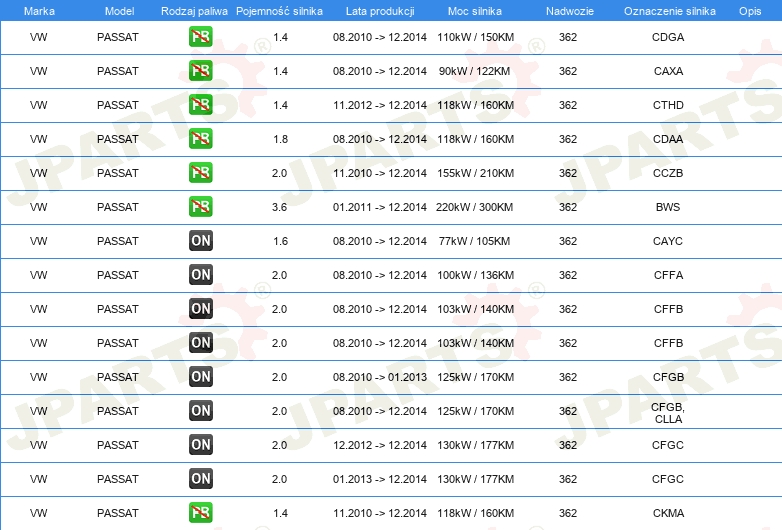Image resolution: width=782 pixels, height=530 pixels.
Task: Click the 08.2010 -> 01.2013 production dates cell
Action: 380,377
